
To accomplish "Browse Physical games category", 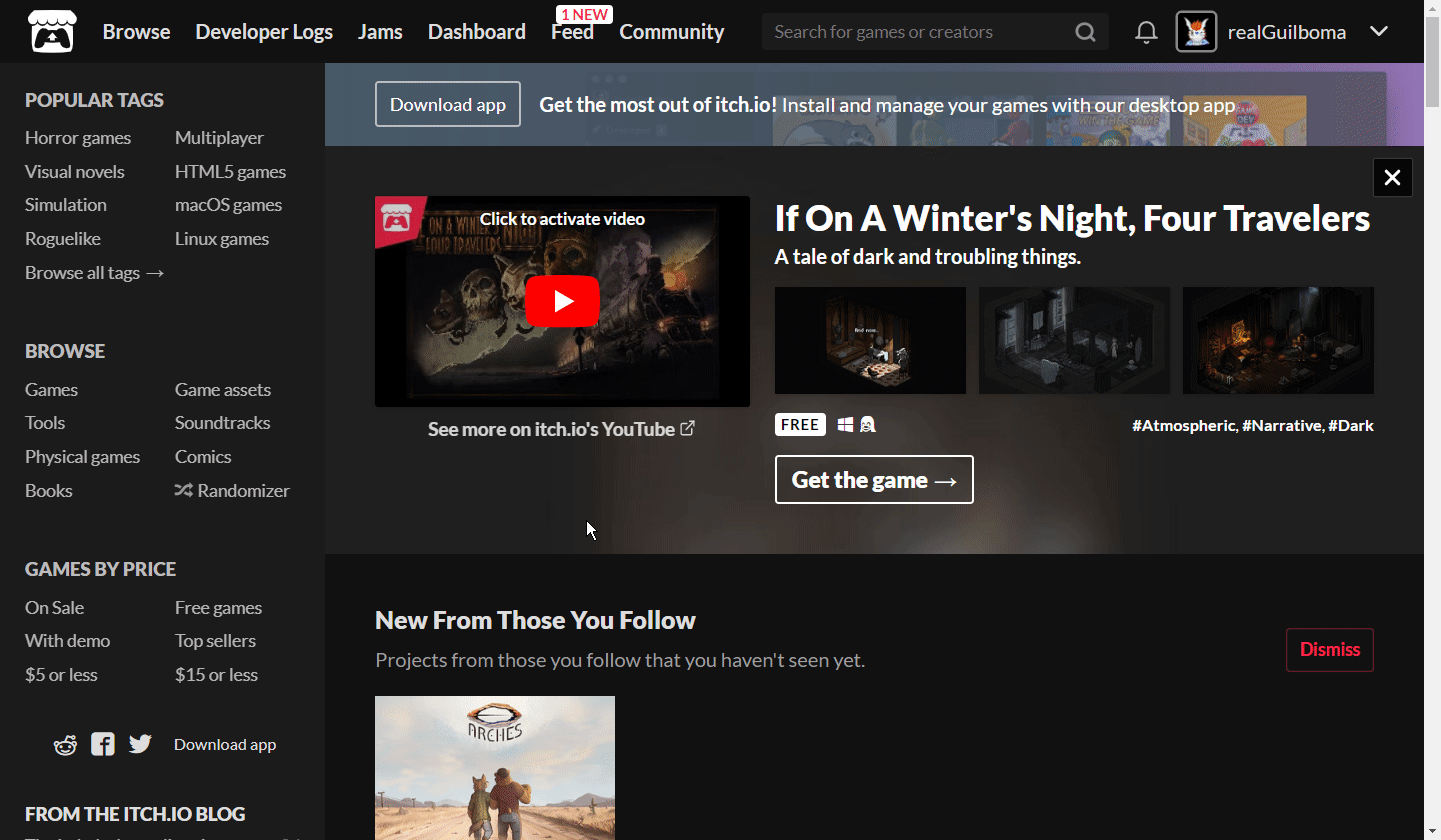I will coord(82,457).
